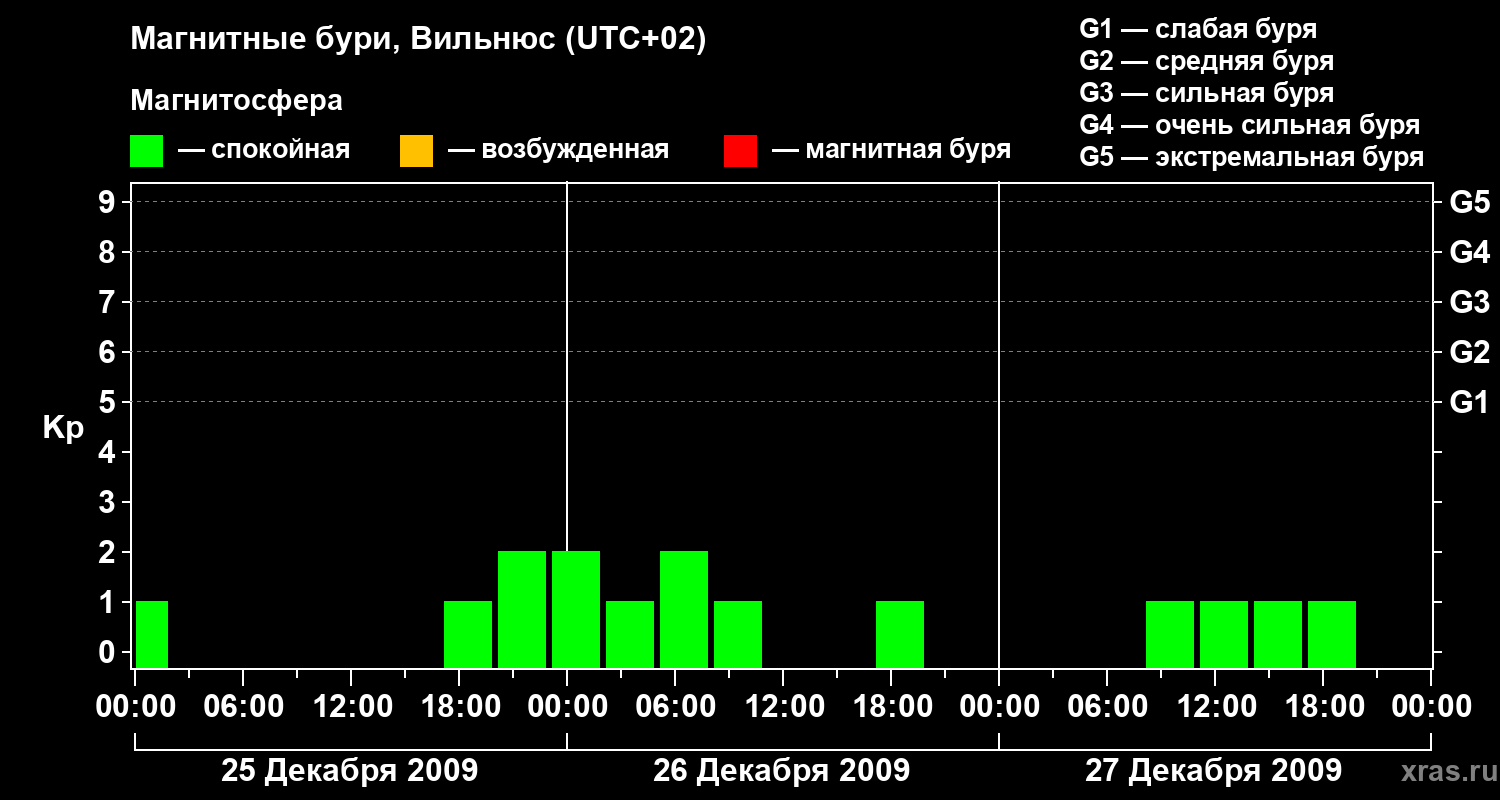Click the Kp 1 bar at 18:00 on 25 December
The image size is (1500, 800).
[468, 634]
